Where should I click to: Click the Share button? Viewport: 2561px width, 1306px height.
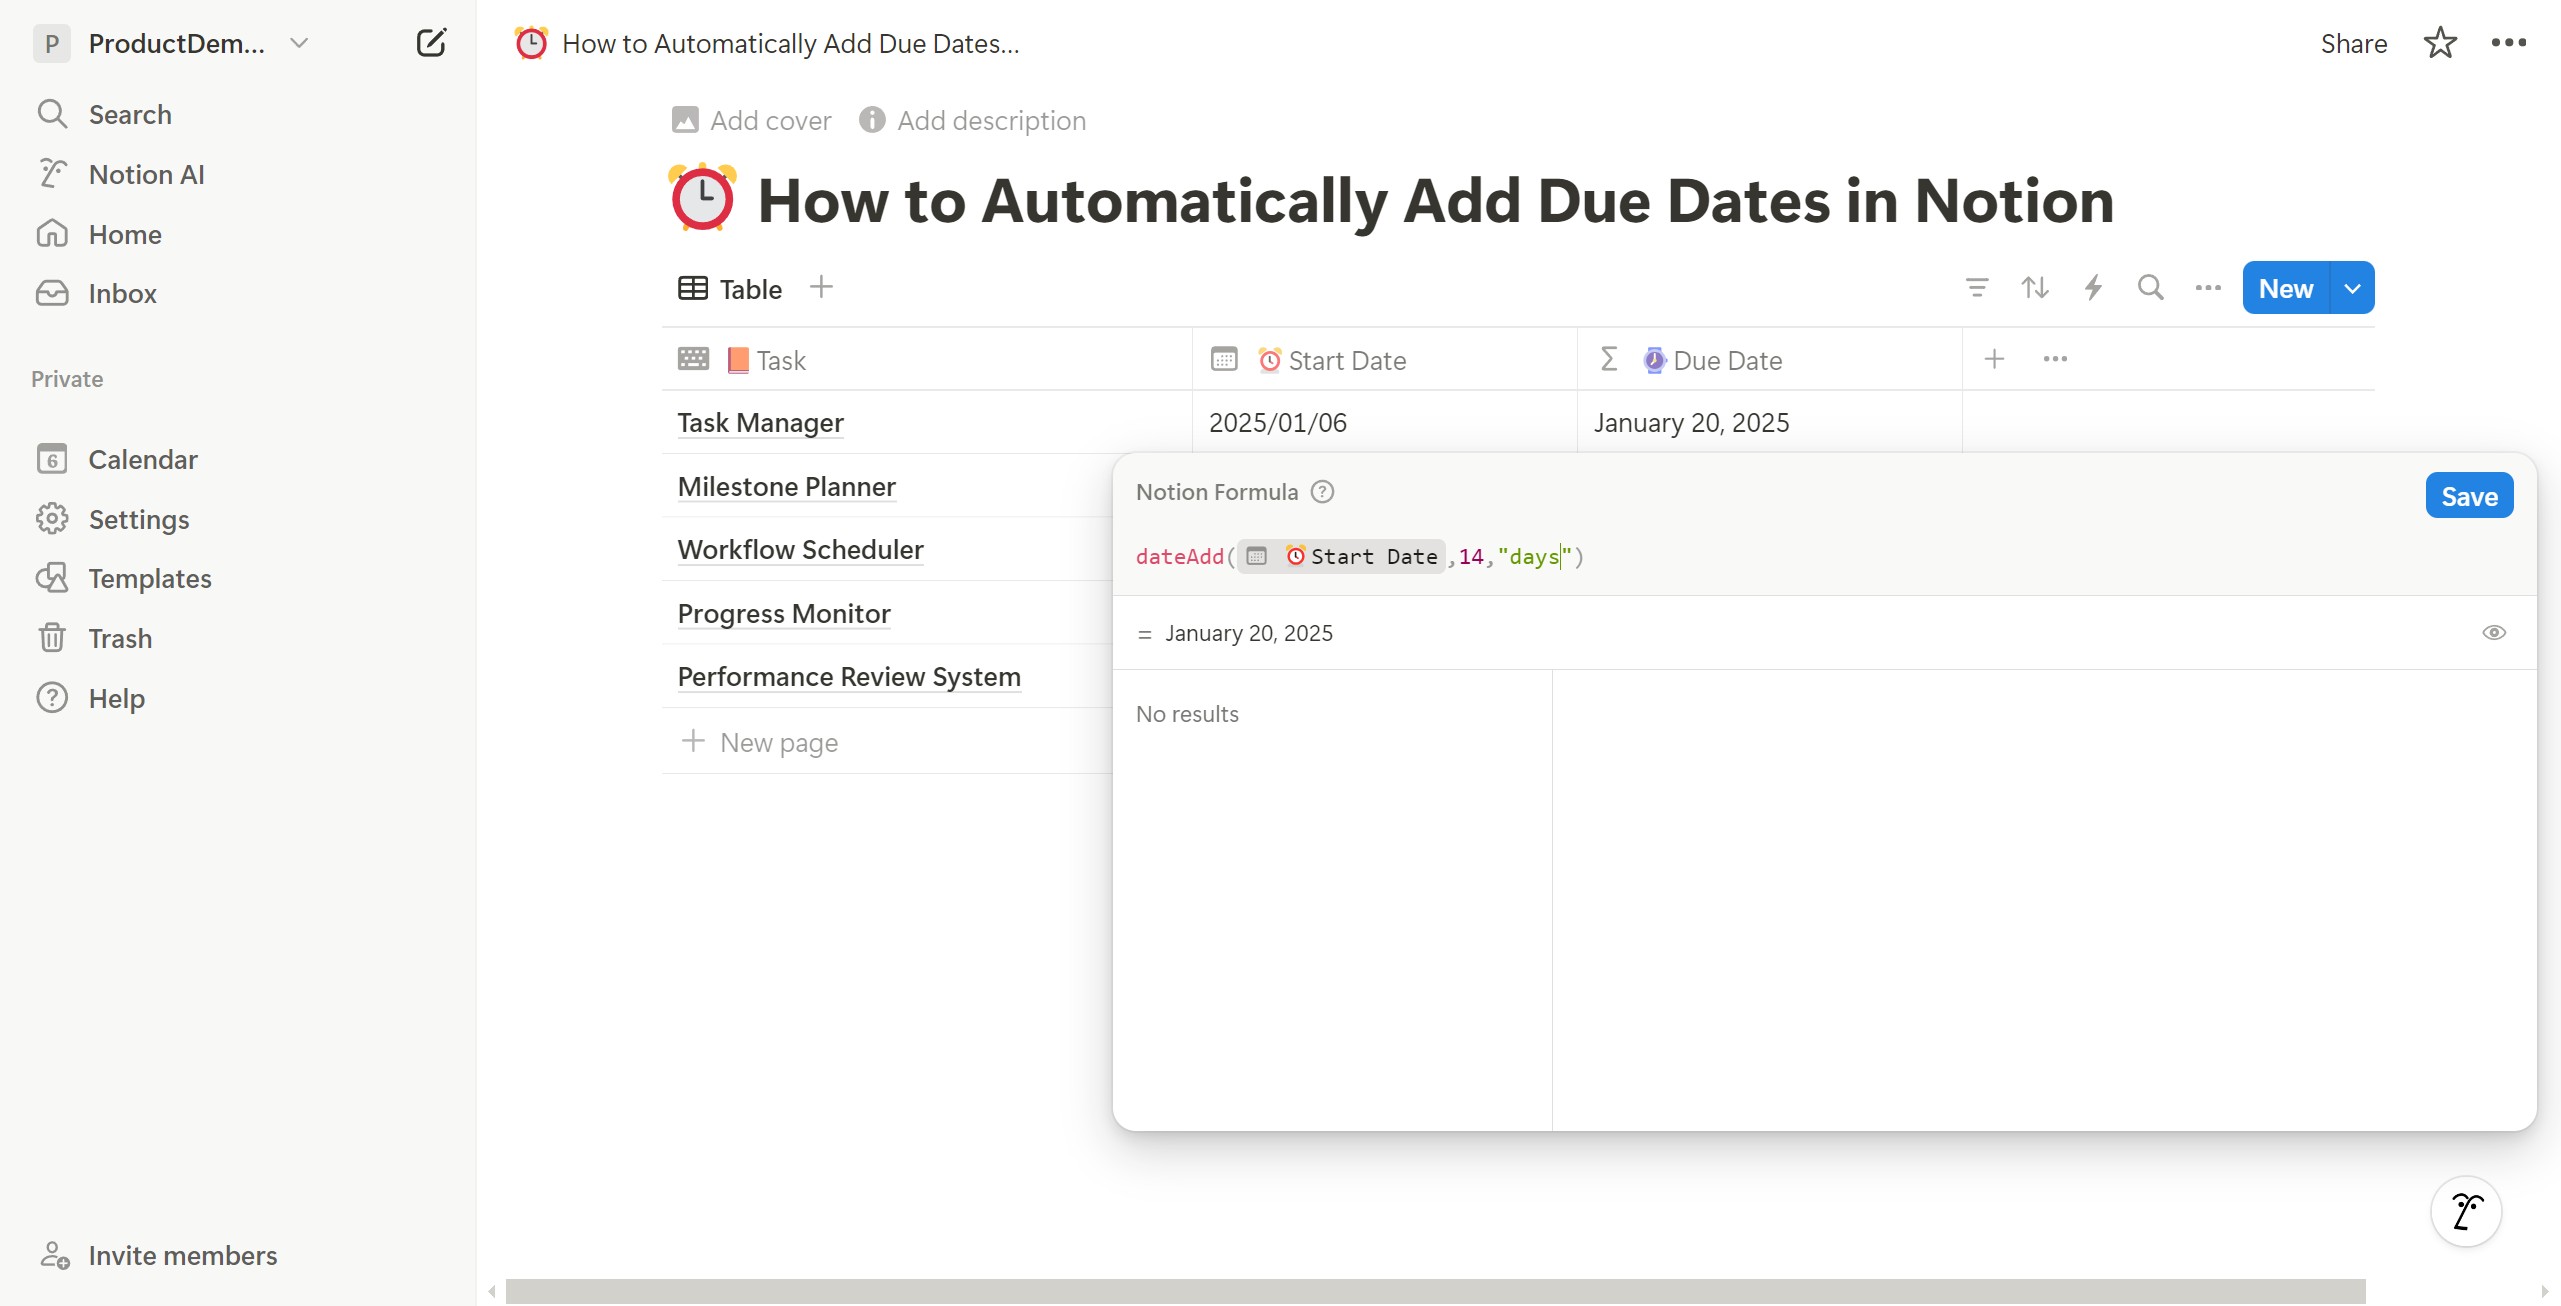click(2353, 44)
